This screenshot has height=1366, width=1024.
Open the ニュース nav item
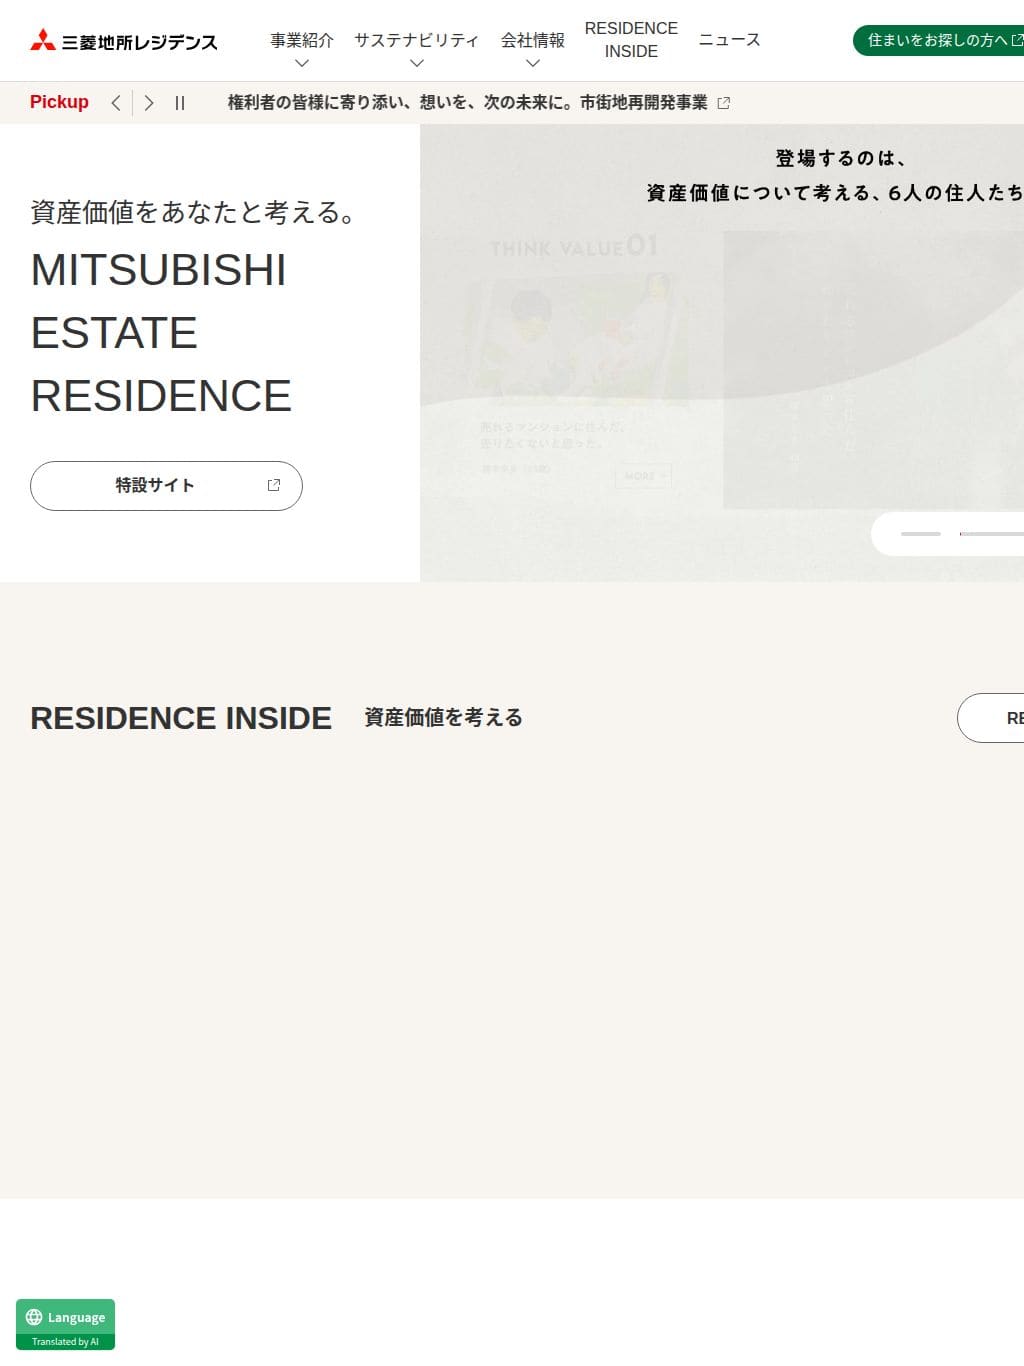pyautogui.click(x=730, y=40)
